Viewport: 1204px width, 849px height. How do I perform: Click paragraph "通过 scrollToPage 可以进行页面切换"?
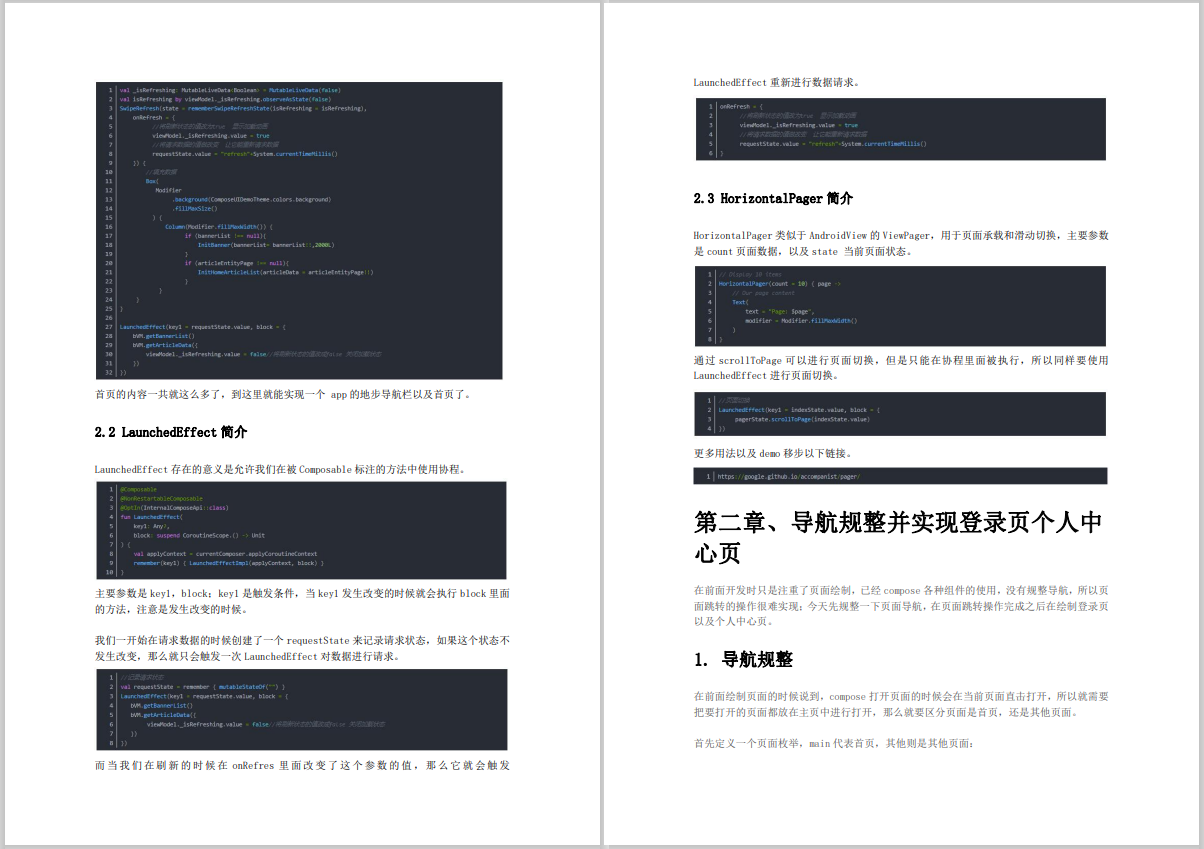tap(901, 367)
